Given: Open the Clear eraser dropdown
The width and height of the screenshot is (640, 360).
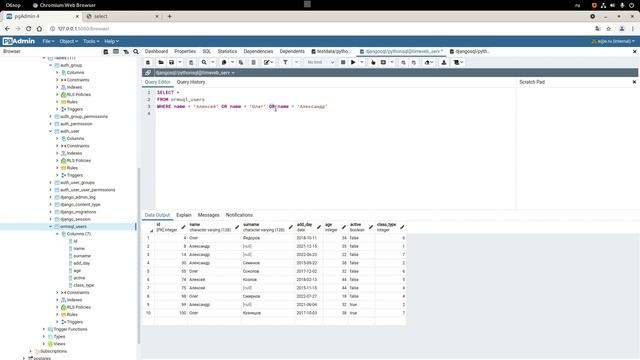Looking at the screenshot, I should [429, 62].
